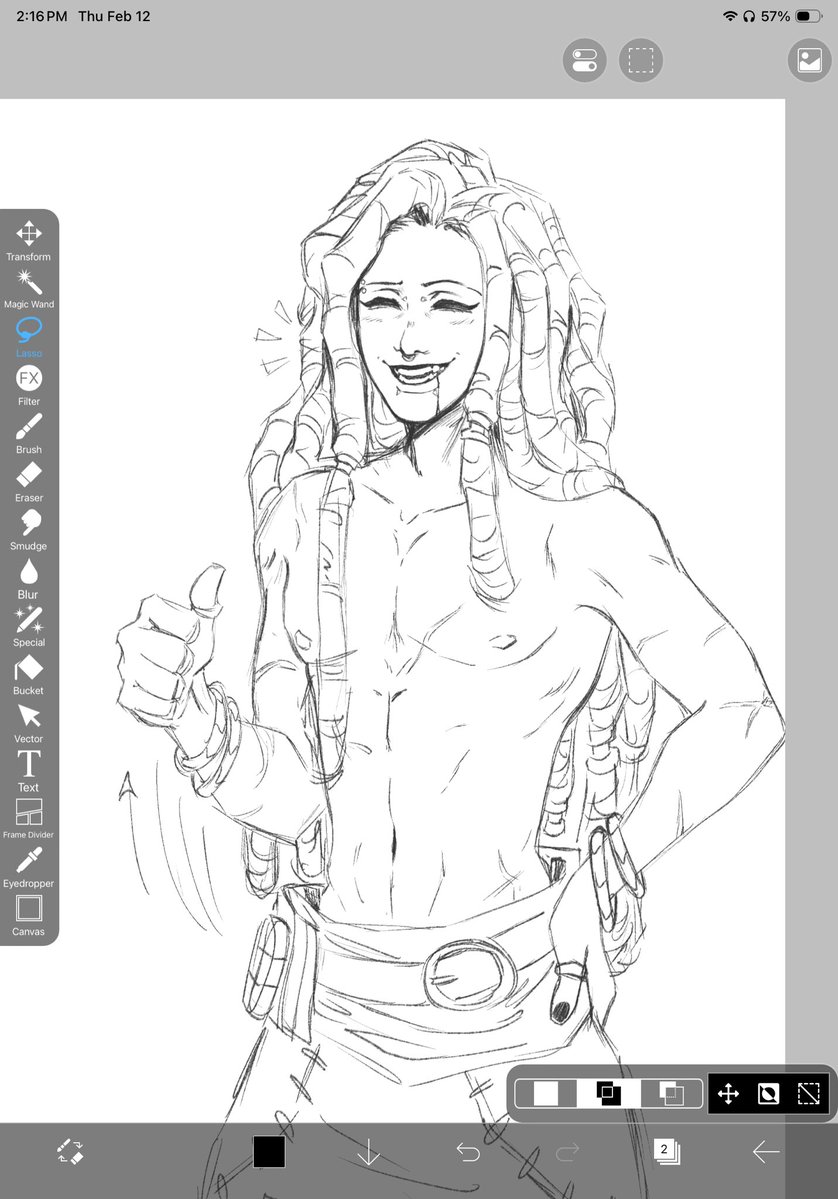Open the reference image window icon
This screenshot has width=838, height=1199.
[x=810, y=60]
